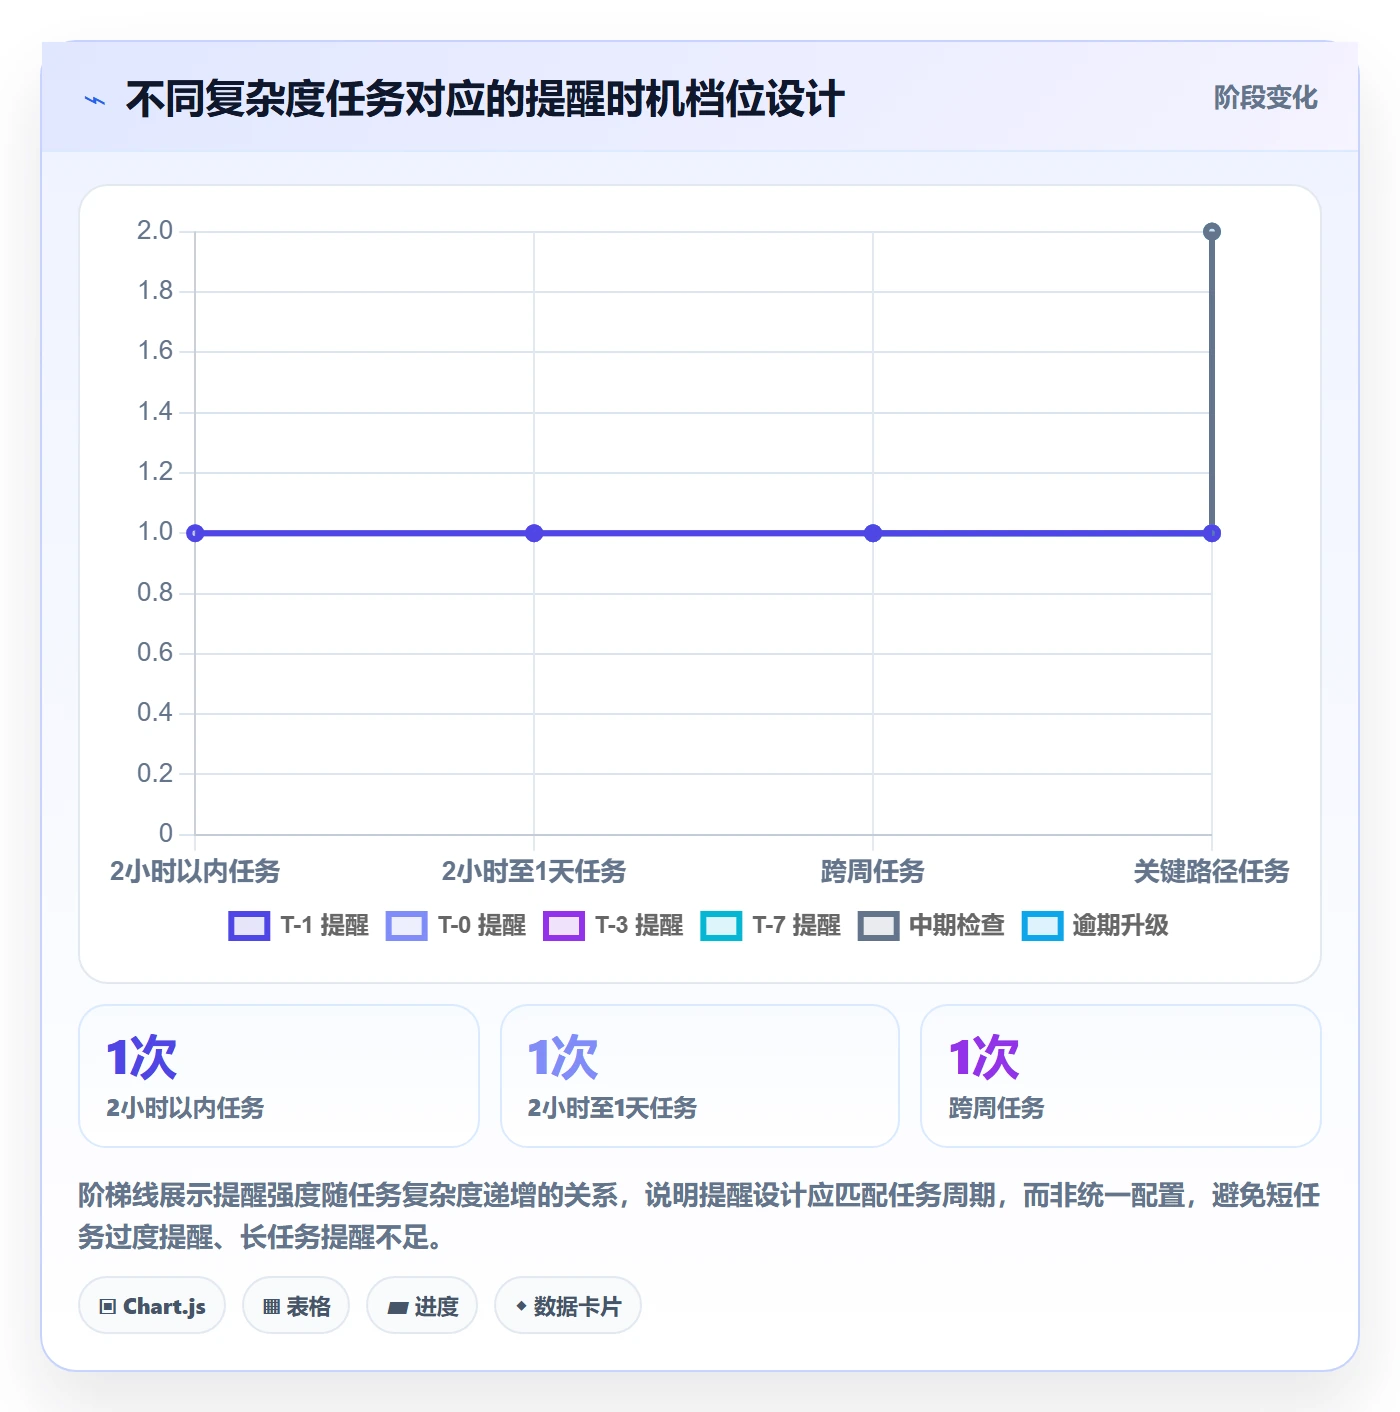Toggle the T-0 提醒 legend swatch
Screen dimensions: 1400x1412
pyautogui.click(x=407, y=926)
